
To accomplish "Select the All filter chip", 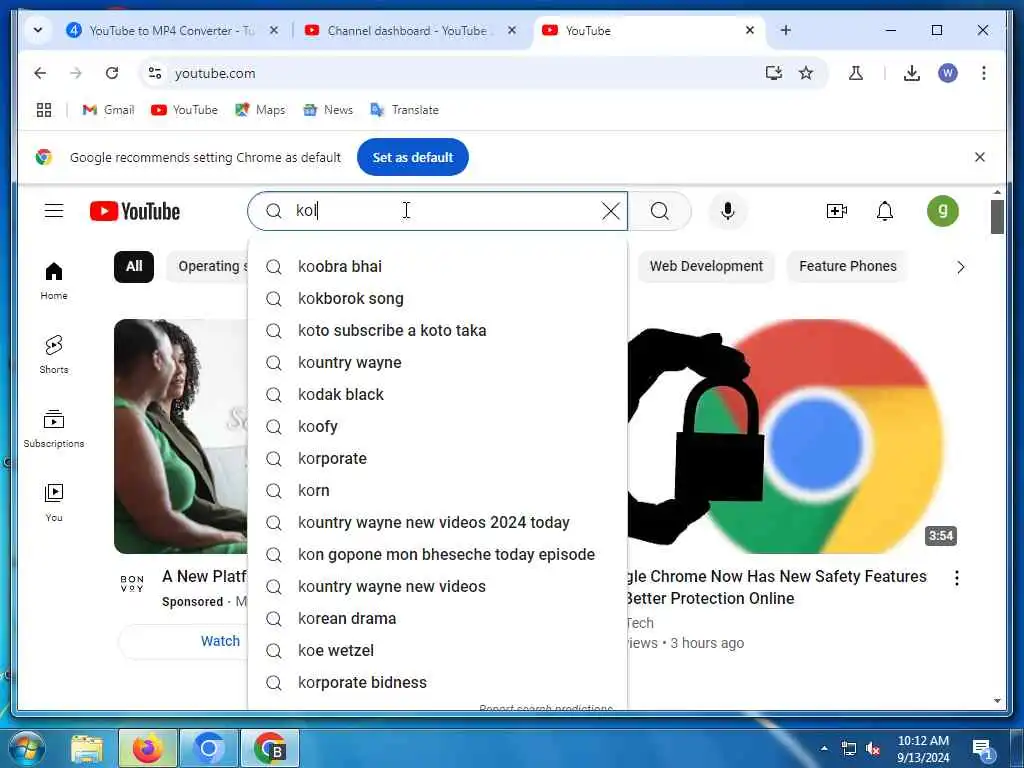I will [134, 266].
